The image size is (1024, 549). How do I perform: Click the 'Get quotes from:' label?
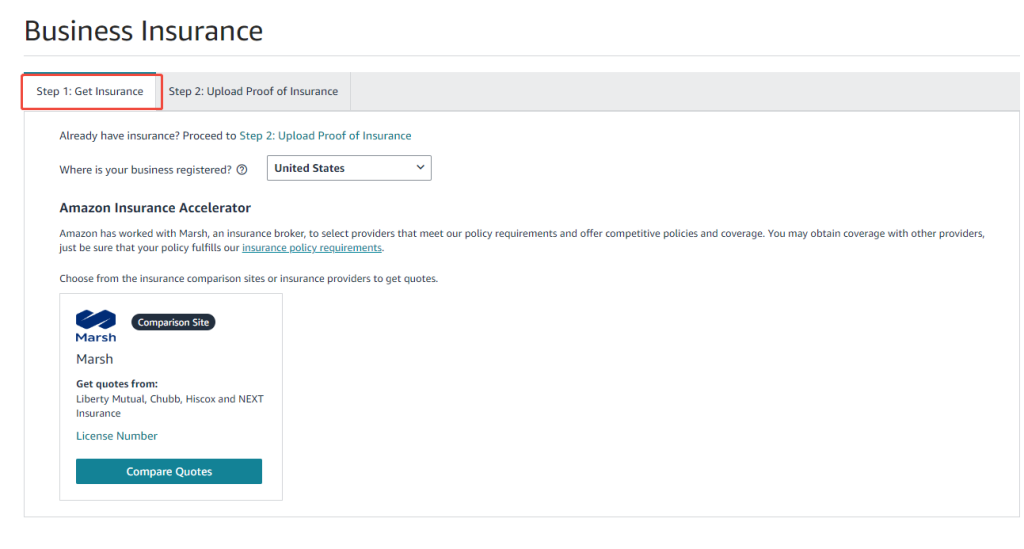117,384
